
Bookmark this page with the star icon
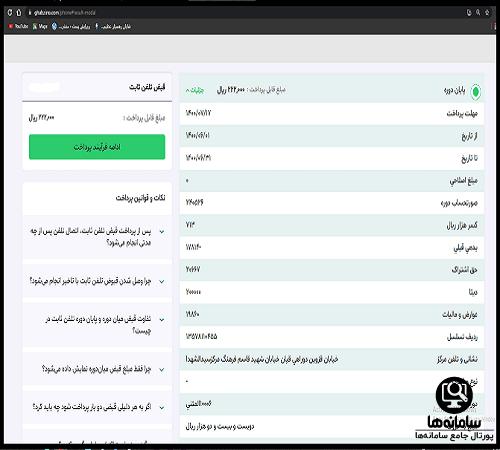click(x=487, y=13)
